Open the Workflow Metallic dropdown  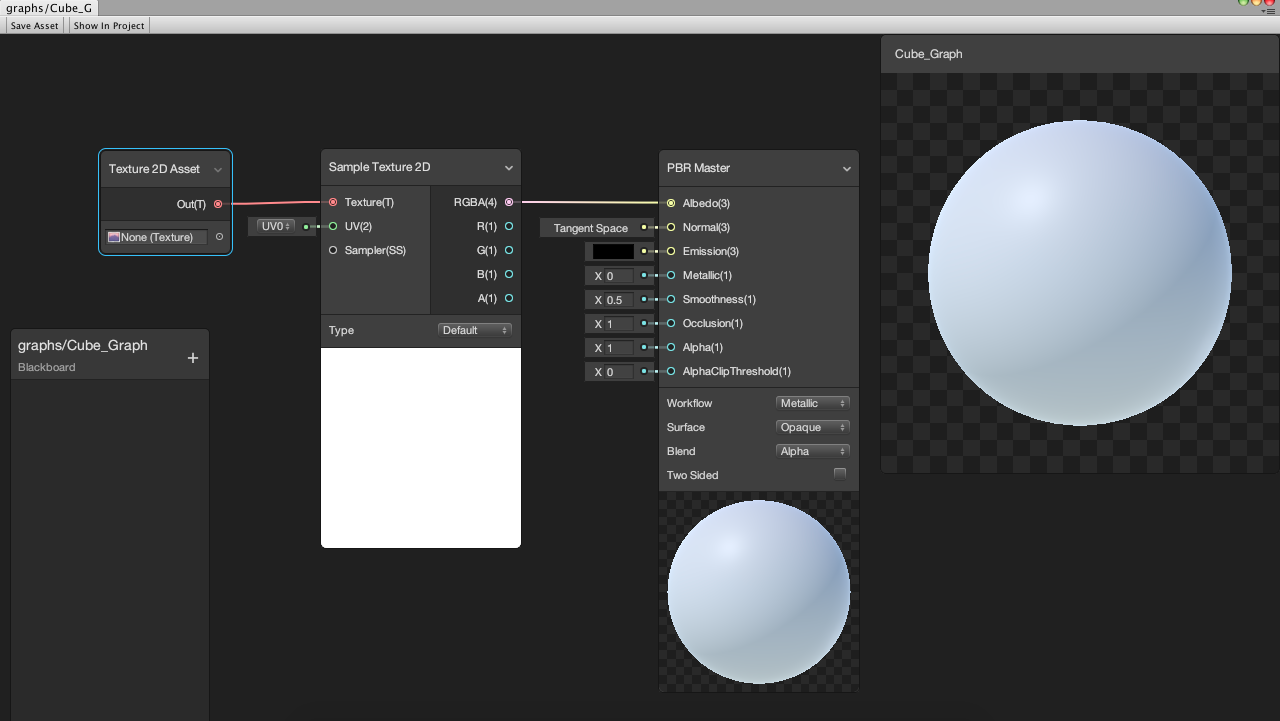(812, 403)
